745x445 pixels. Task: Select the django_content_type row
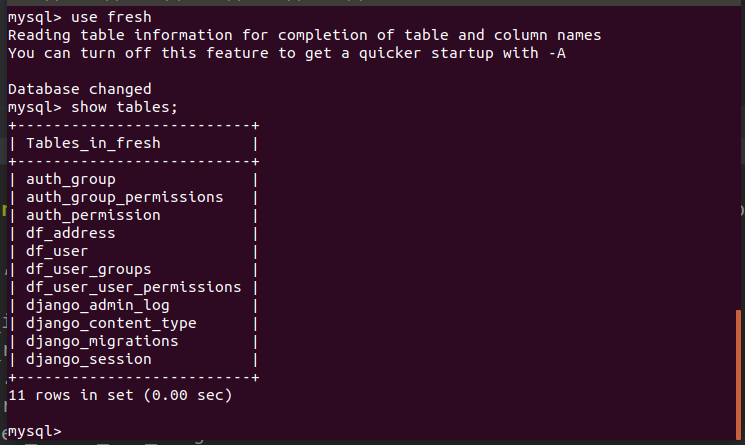[x=111, y=323]
